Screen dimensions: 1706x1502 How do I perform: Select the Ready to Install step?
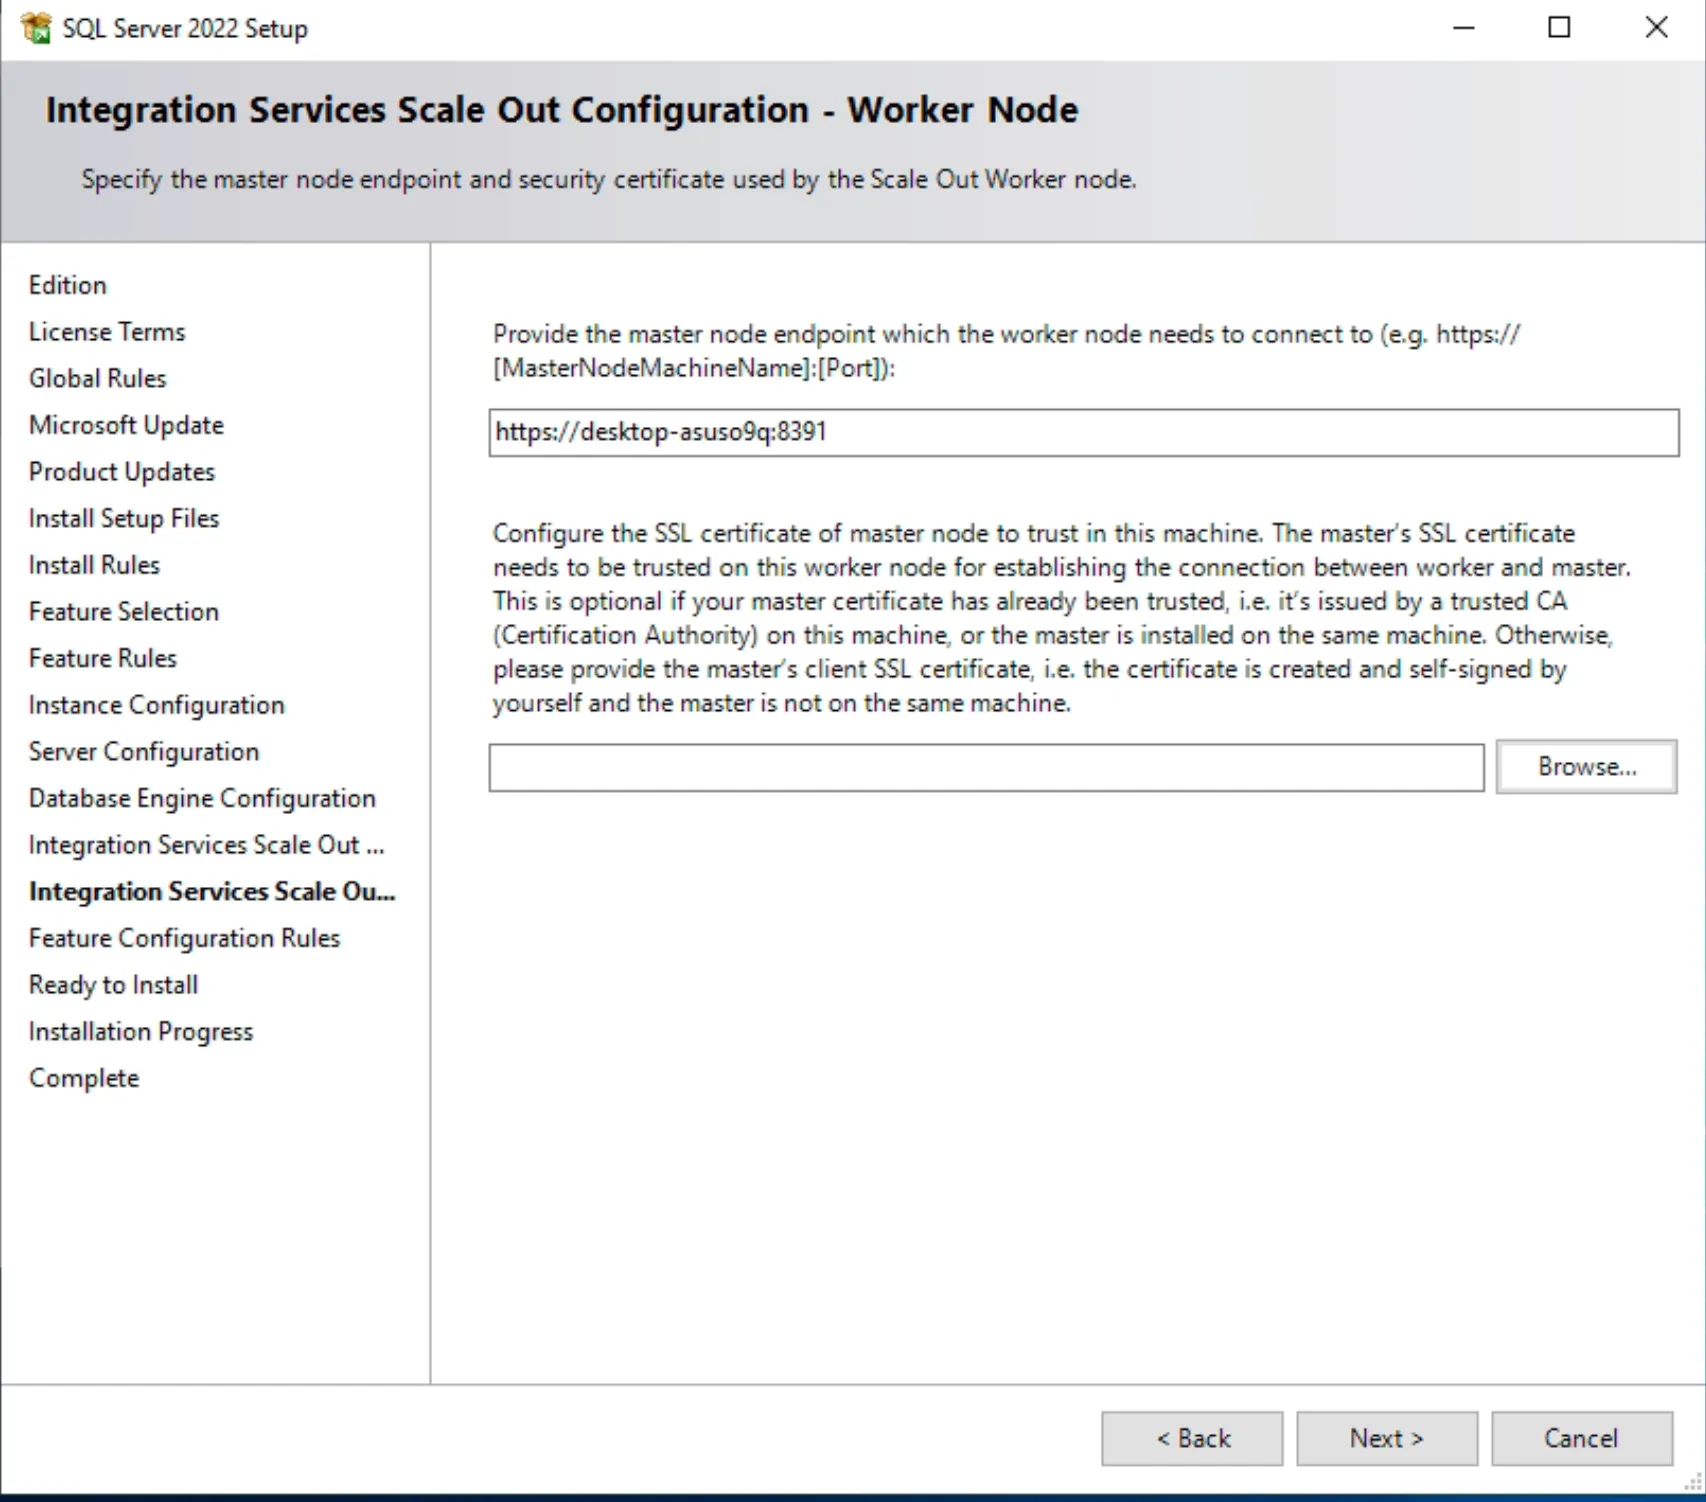pyautogui.click(x=114, y=985)
